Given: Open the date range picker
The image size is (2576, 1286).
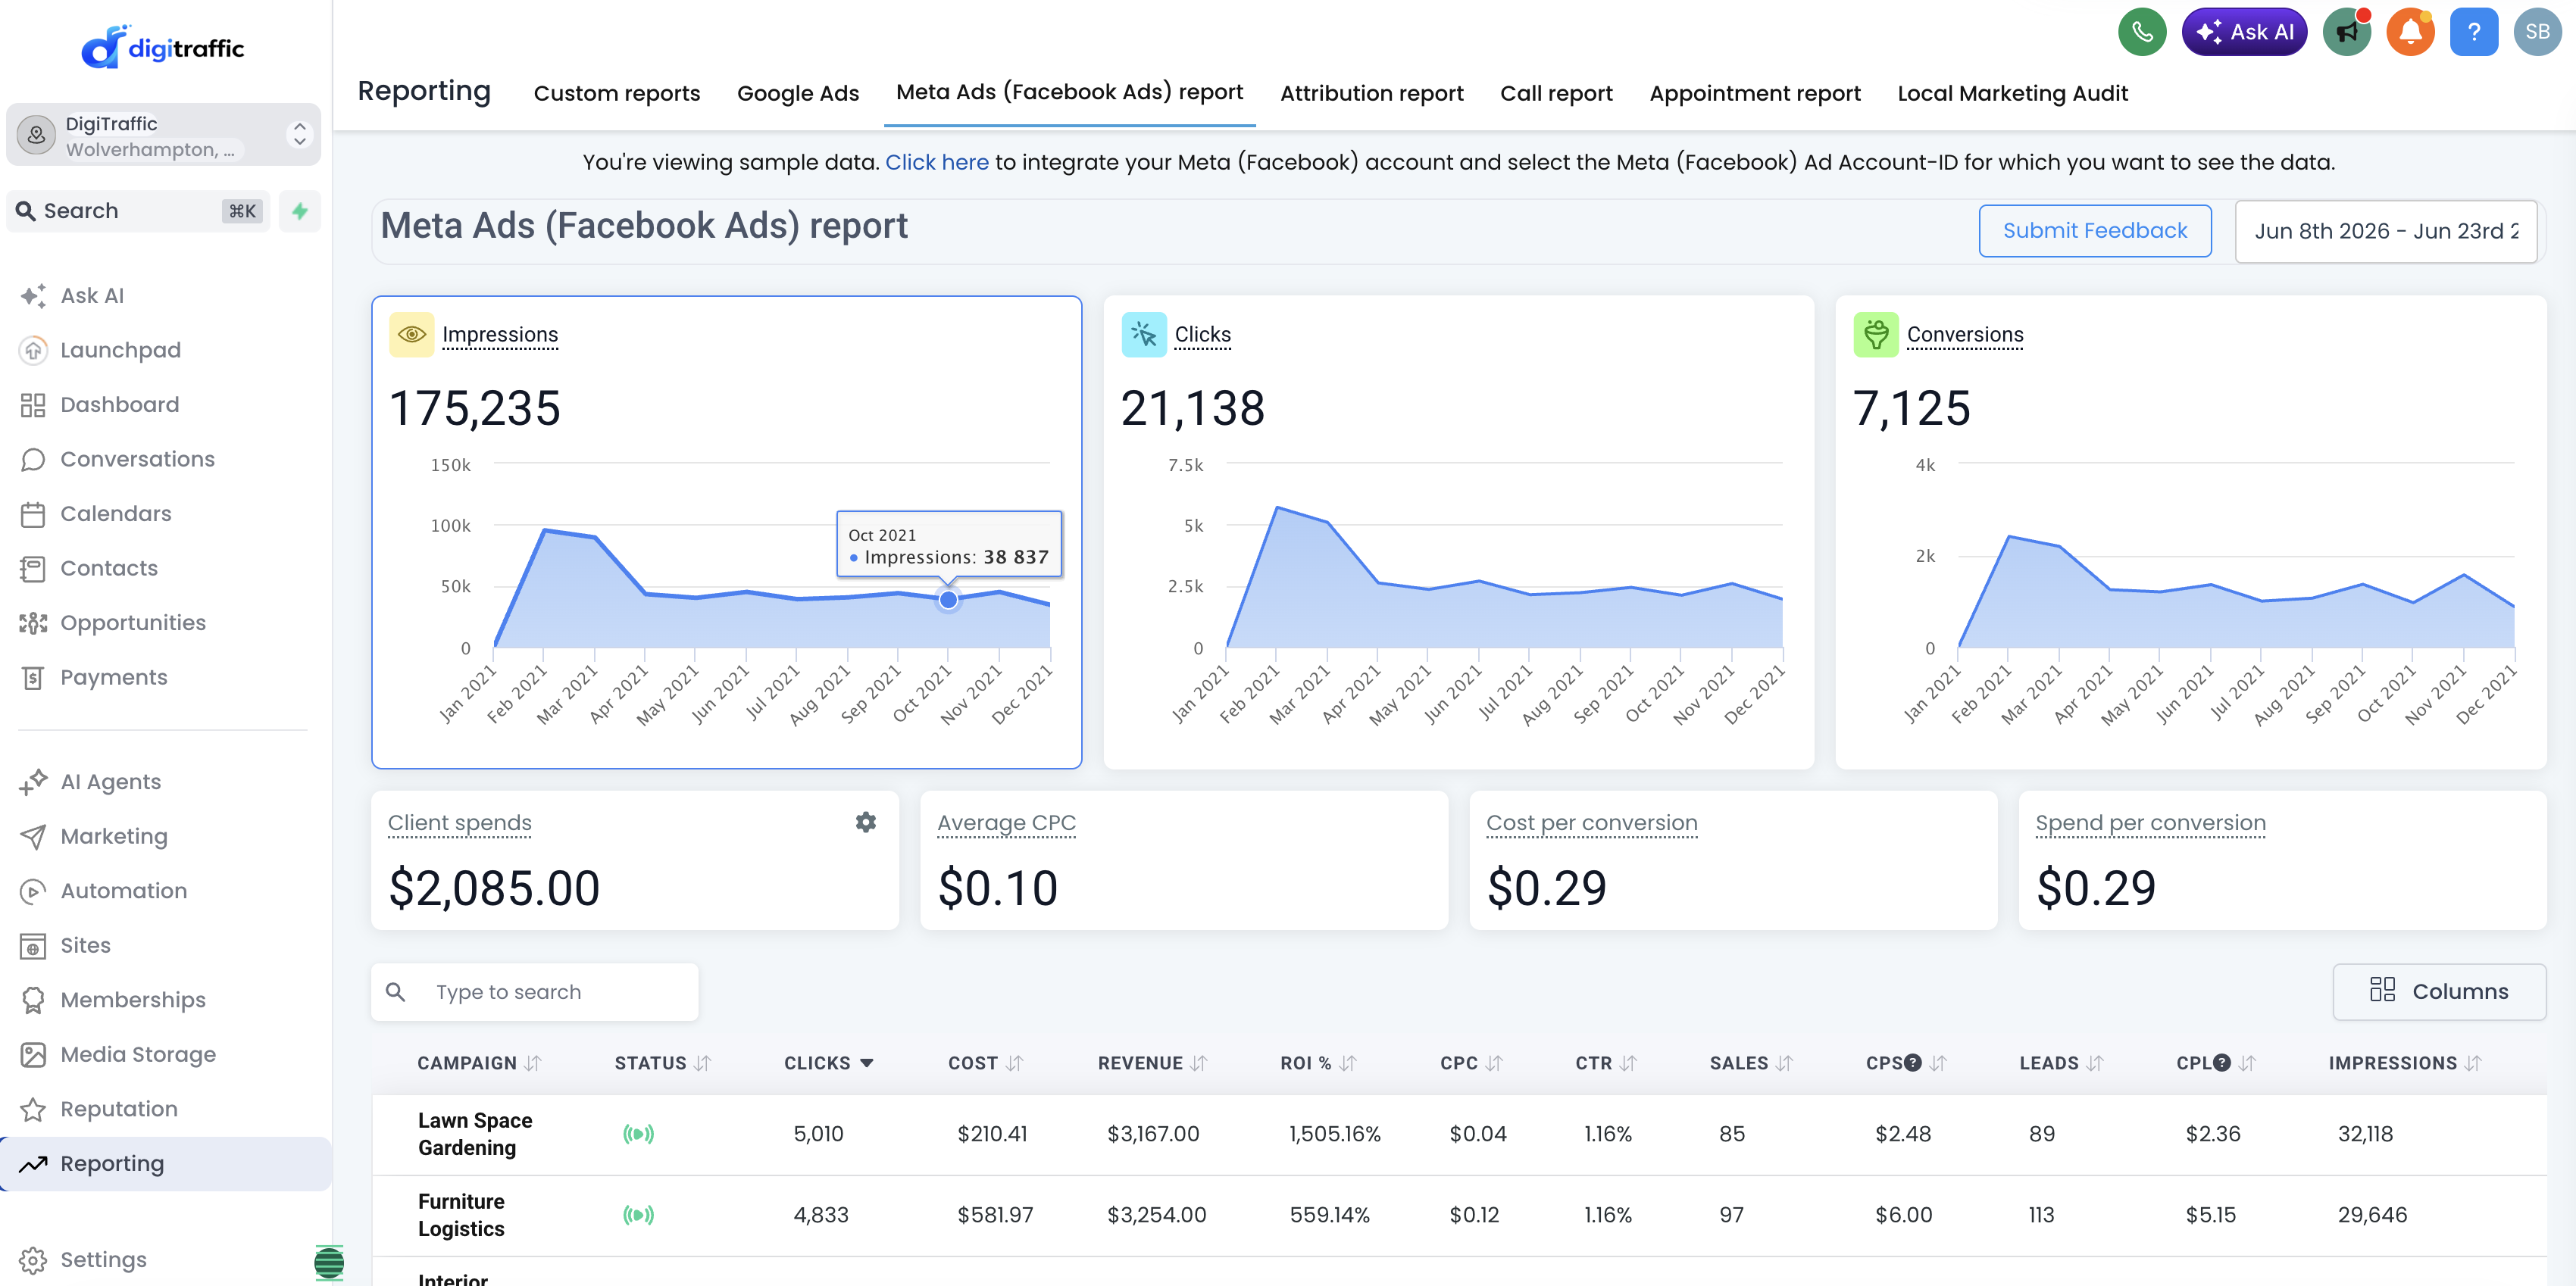Looking at the screenshot, I should pos(2386,231).
